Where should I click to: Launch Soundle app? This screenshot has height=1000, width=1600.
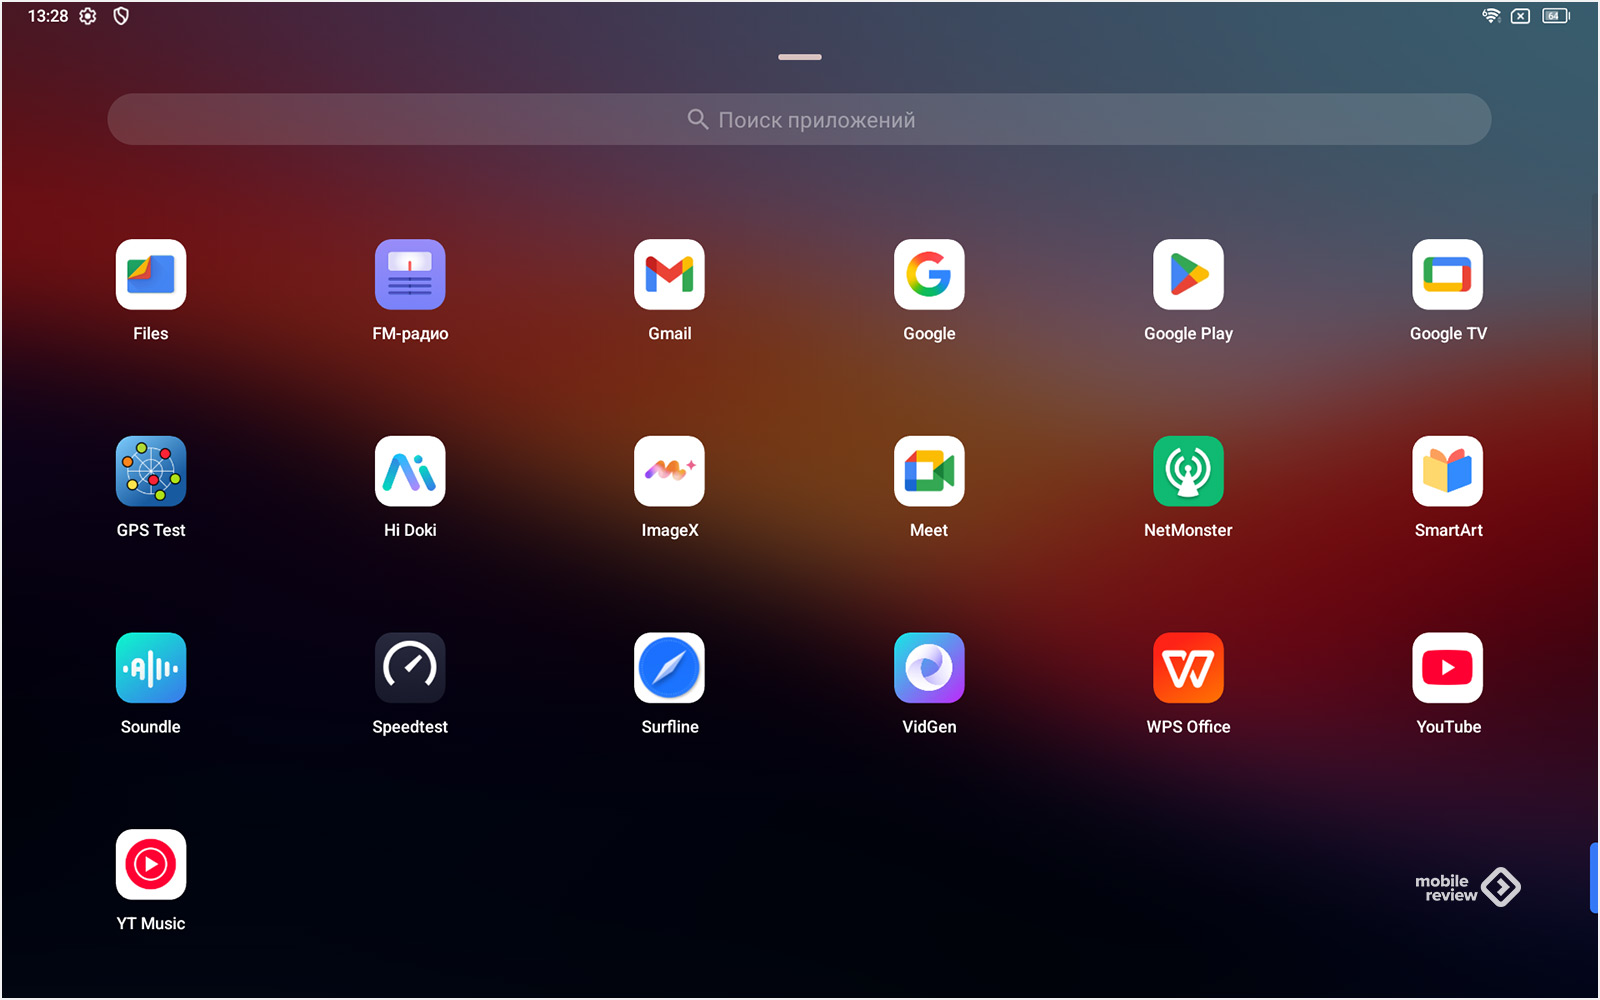pyautogui.click(x=151, y=668)
